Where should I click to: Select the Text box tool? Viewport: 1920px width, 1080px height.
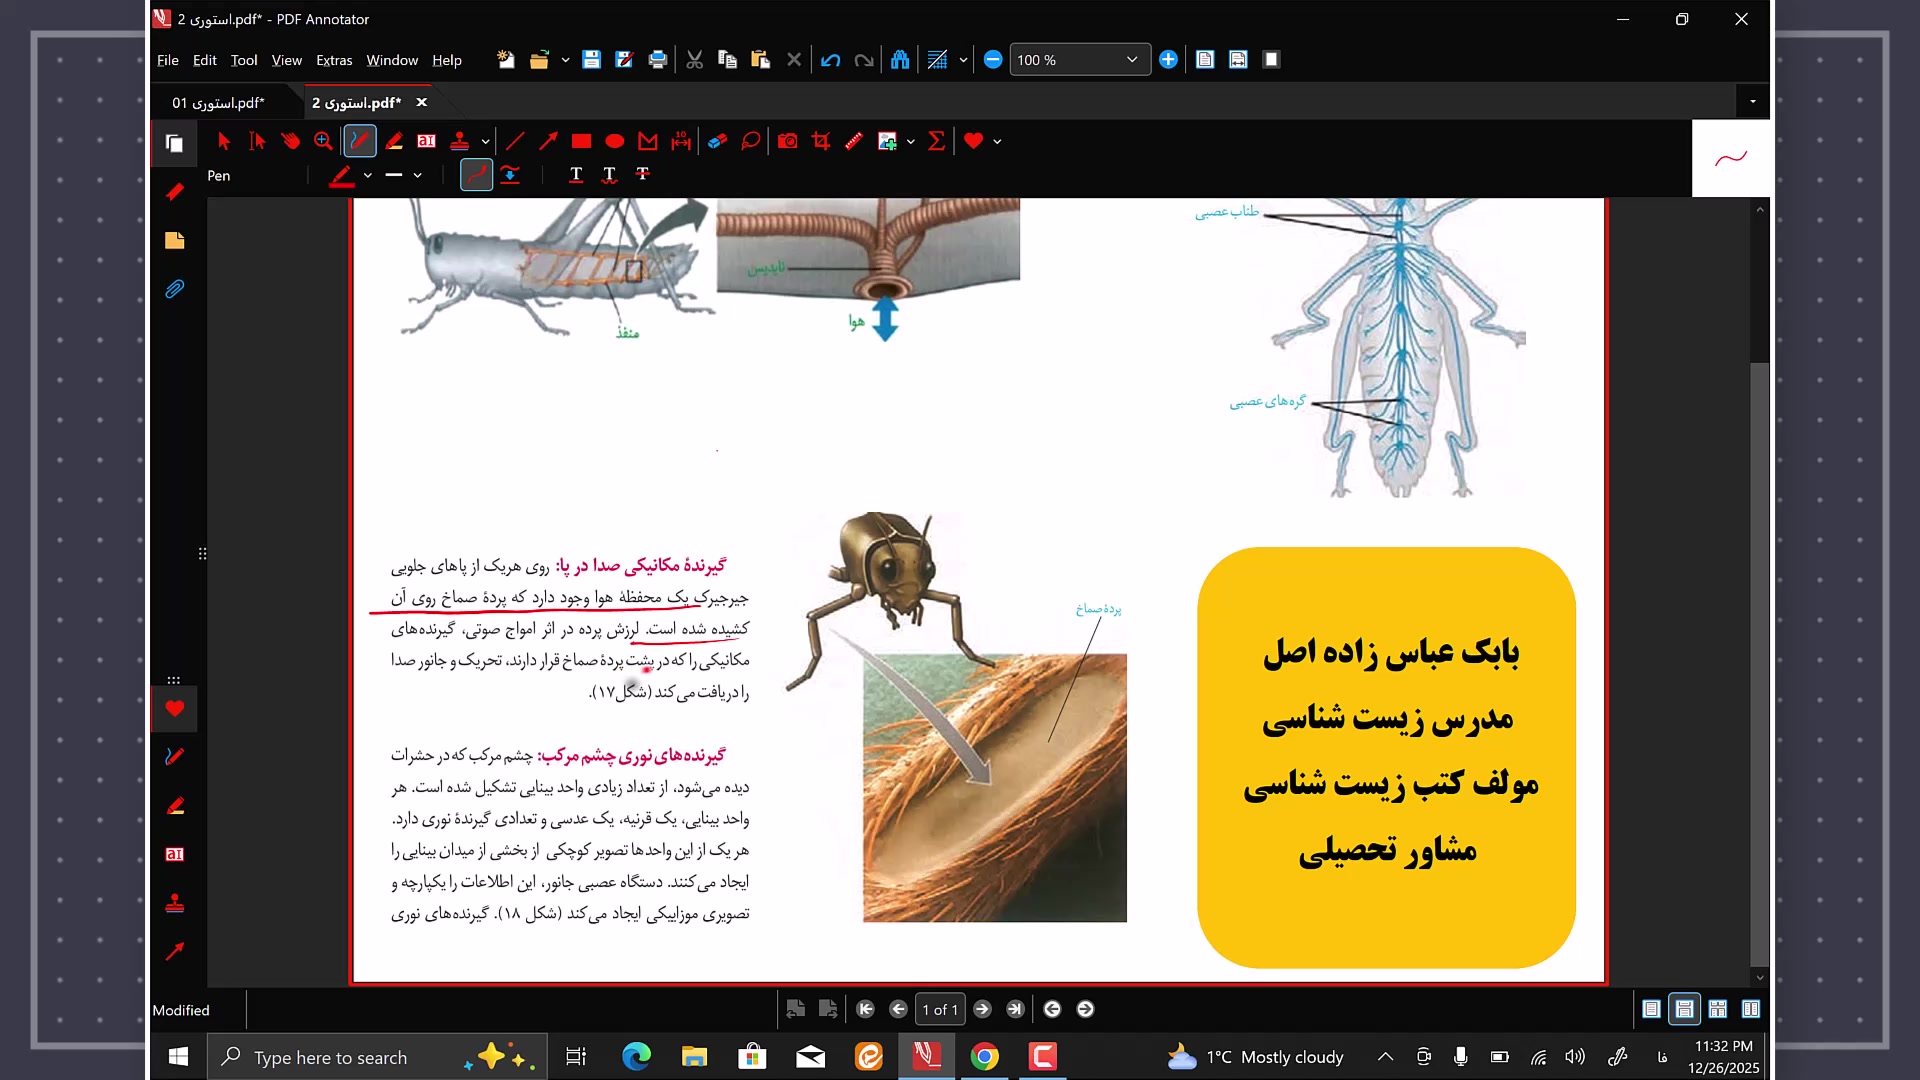point(426,141)
